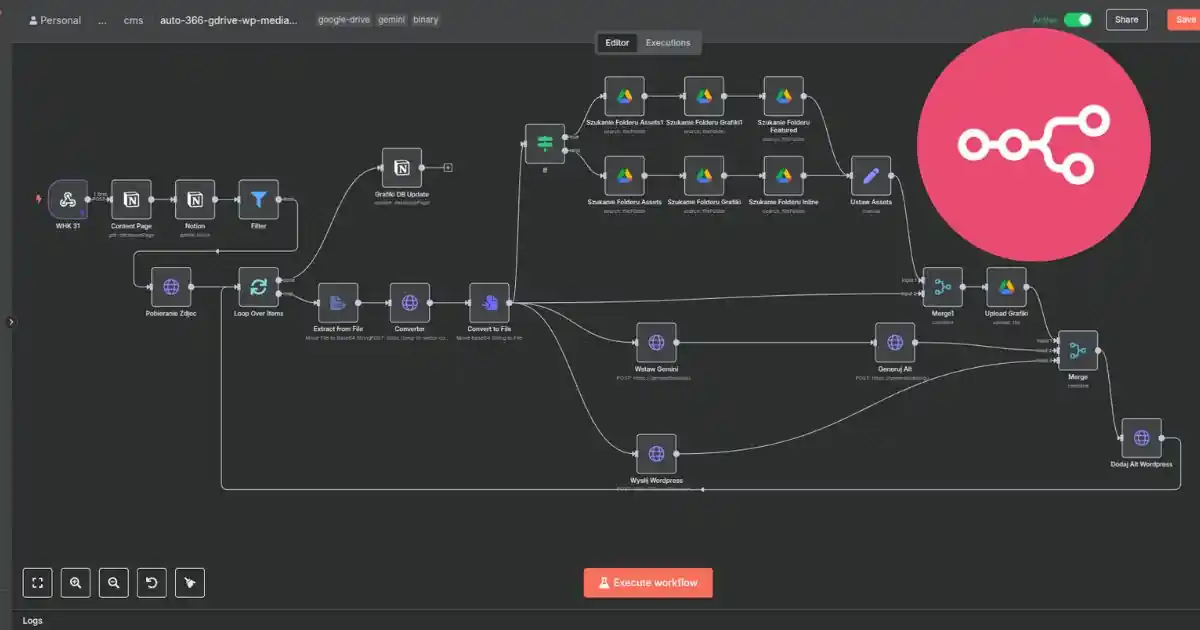Click the WHK 31 webhook trigger node

pos(67,200)
